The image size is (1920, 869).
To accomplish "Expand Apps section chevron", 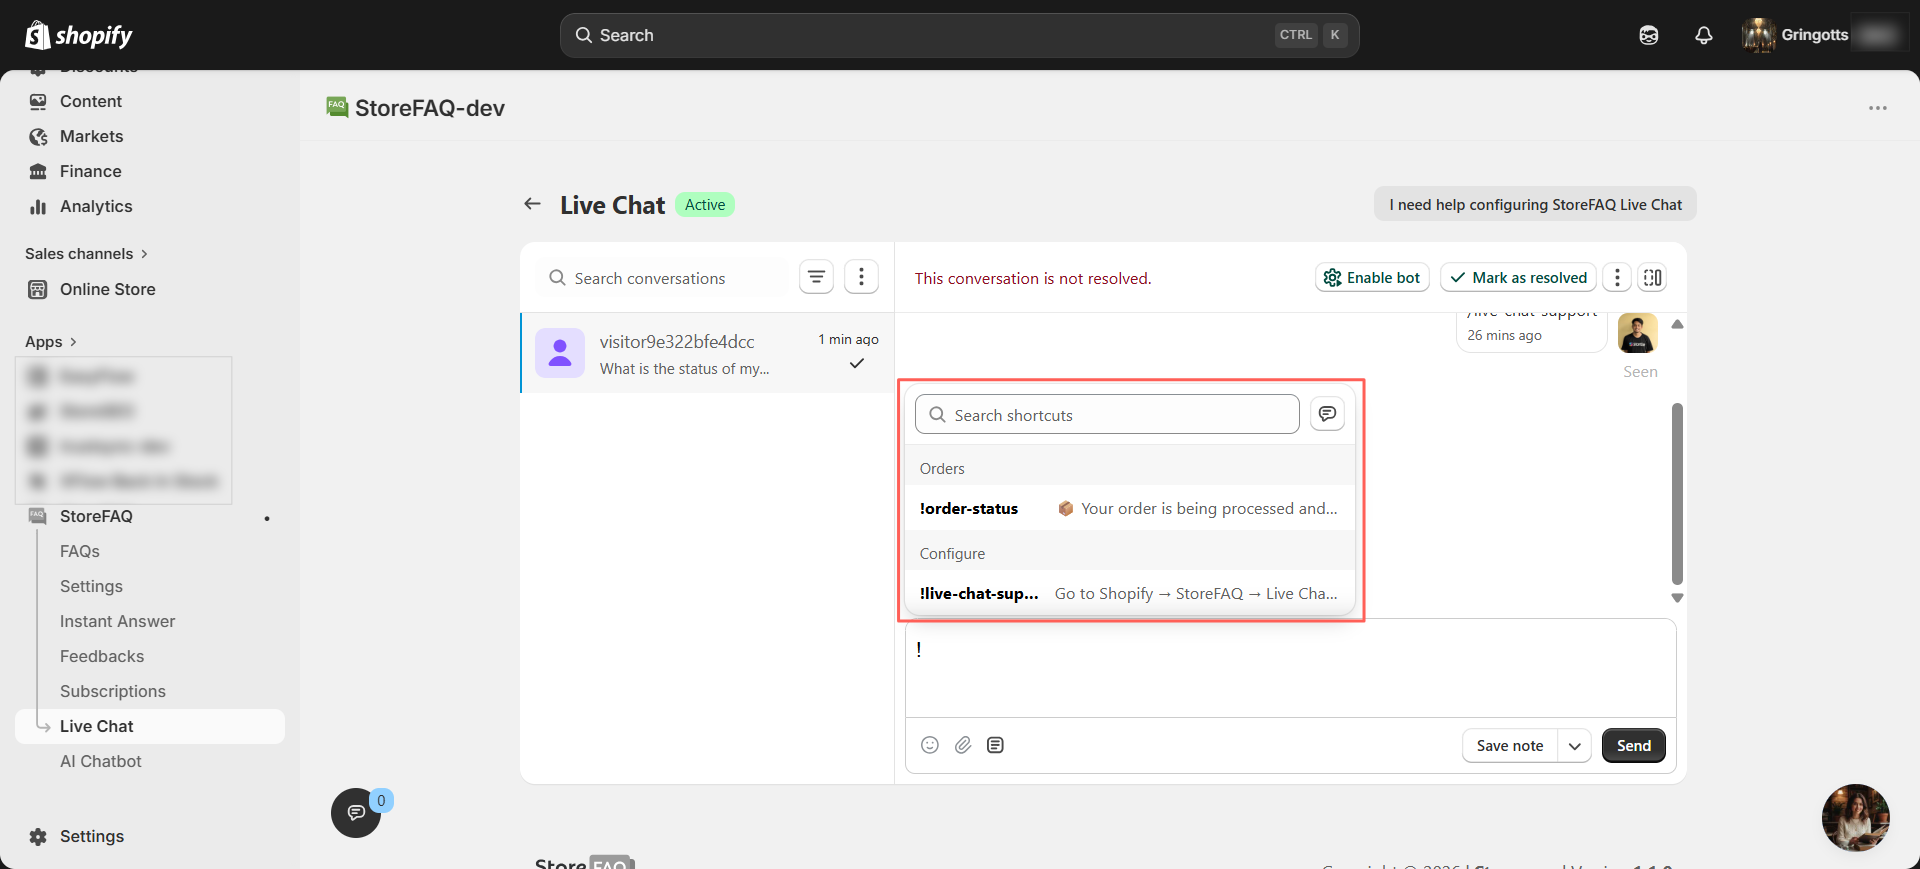I will pos(73,342).
